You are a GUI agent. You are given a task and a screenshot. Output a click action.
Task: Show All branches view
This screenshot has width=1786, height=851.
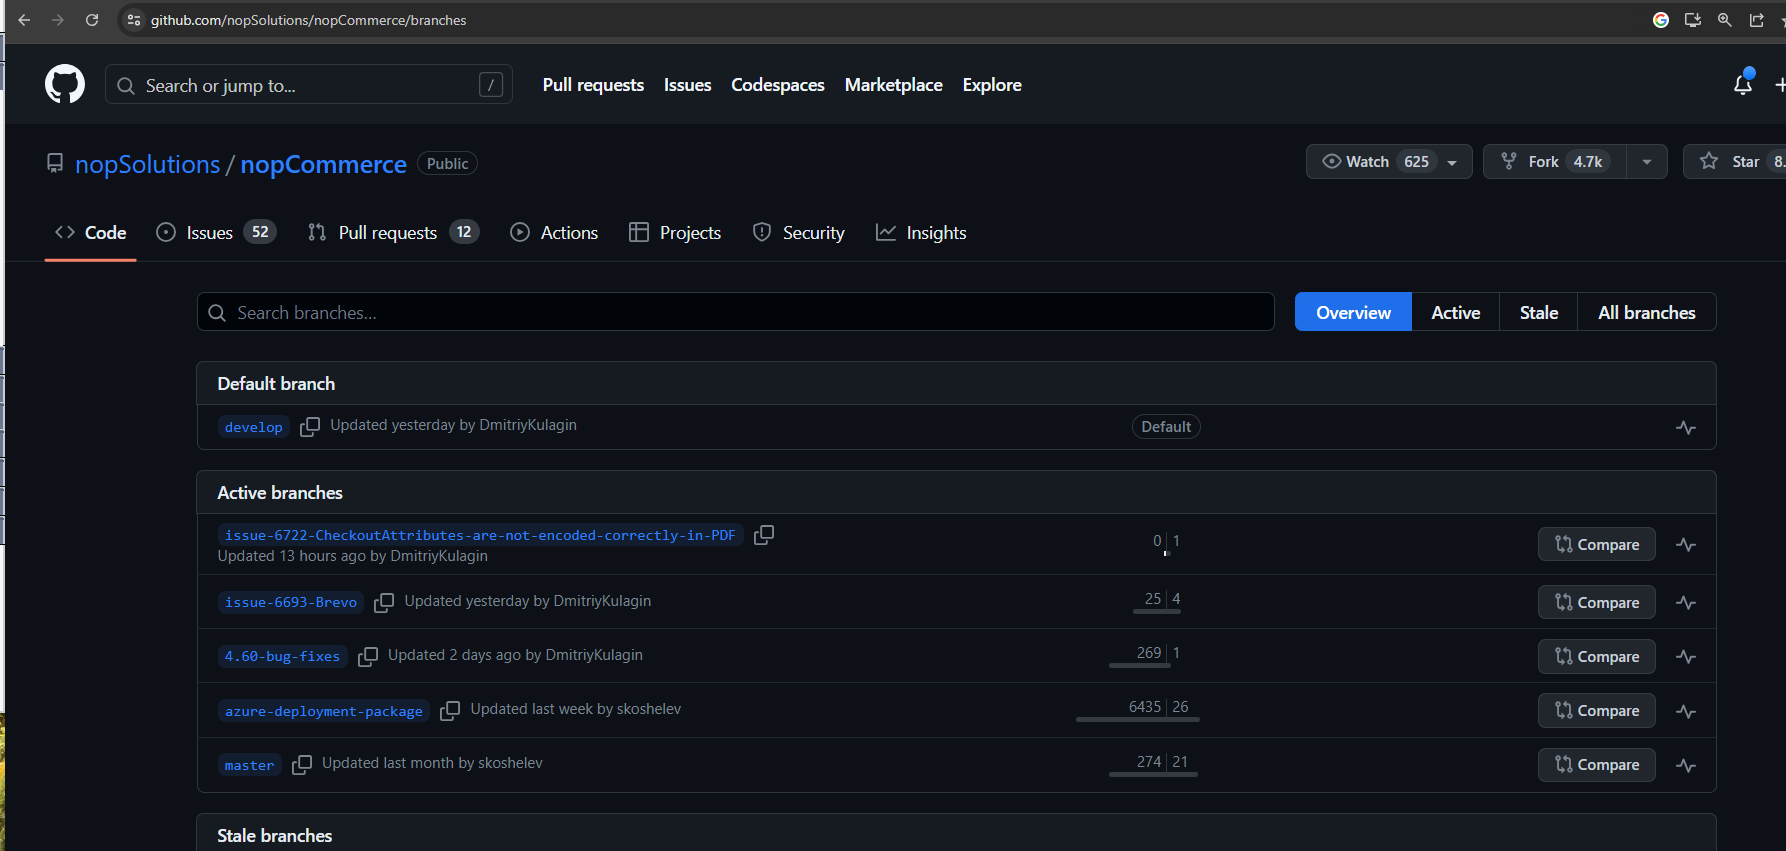[1646, 313]
